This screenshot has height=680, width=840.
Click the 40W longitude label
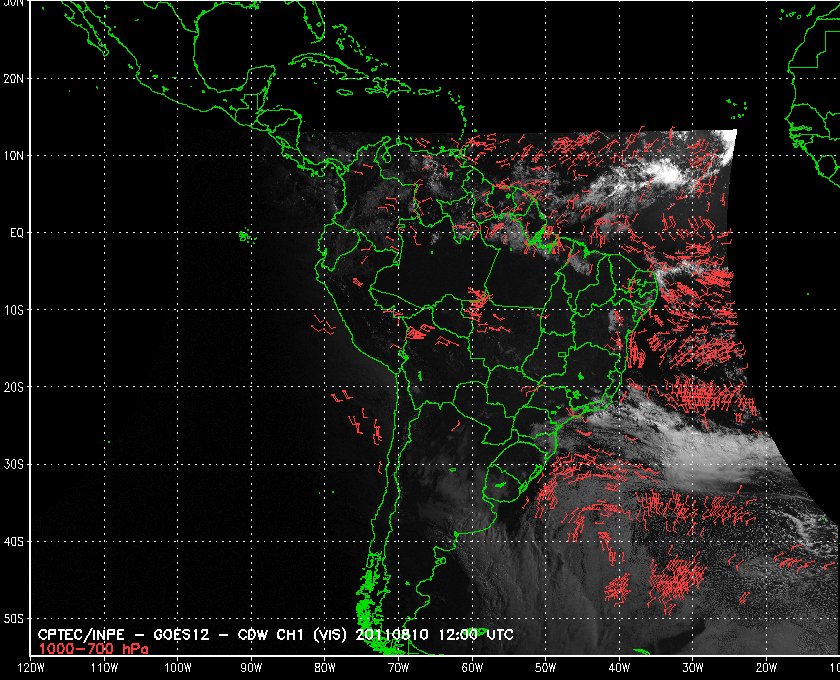coord(619,668)
